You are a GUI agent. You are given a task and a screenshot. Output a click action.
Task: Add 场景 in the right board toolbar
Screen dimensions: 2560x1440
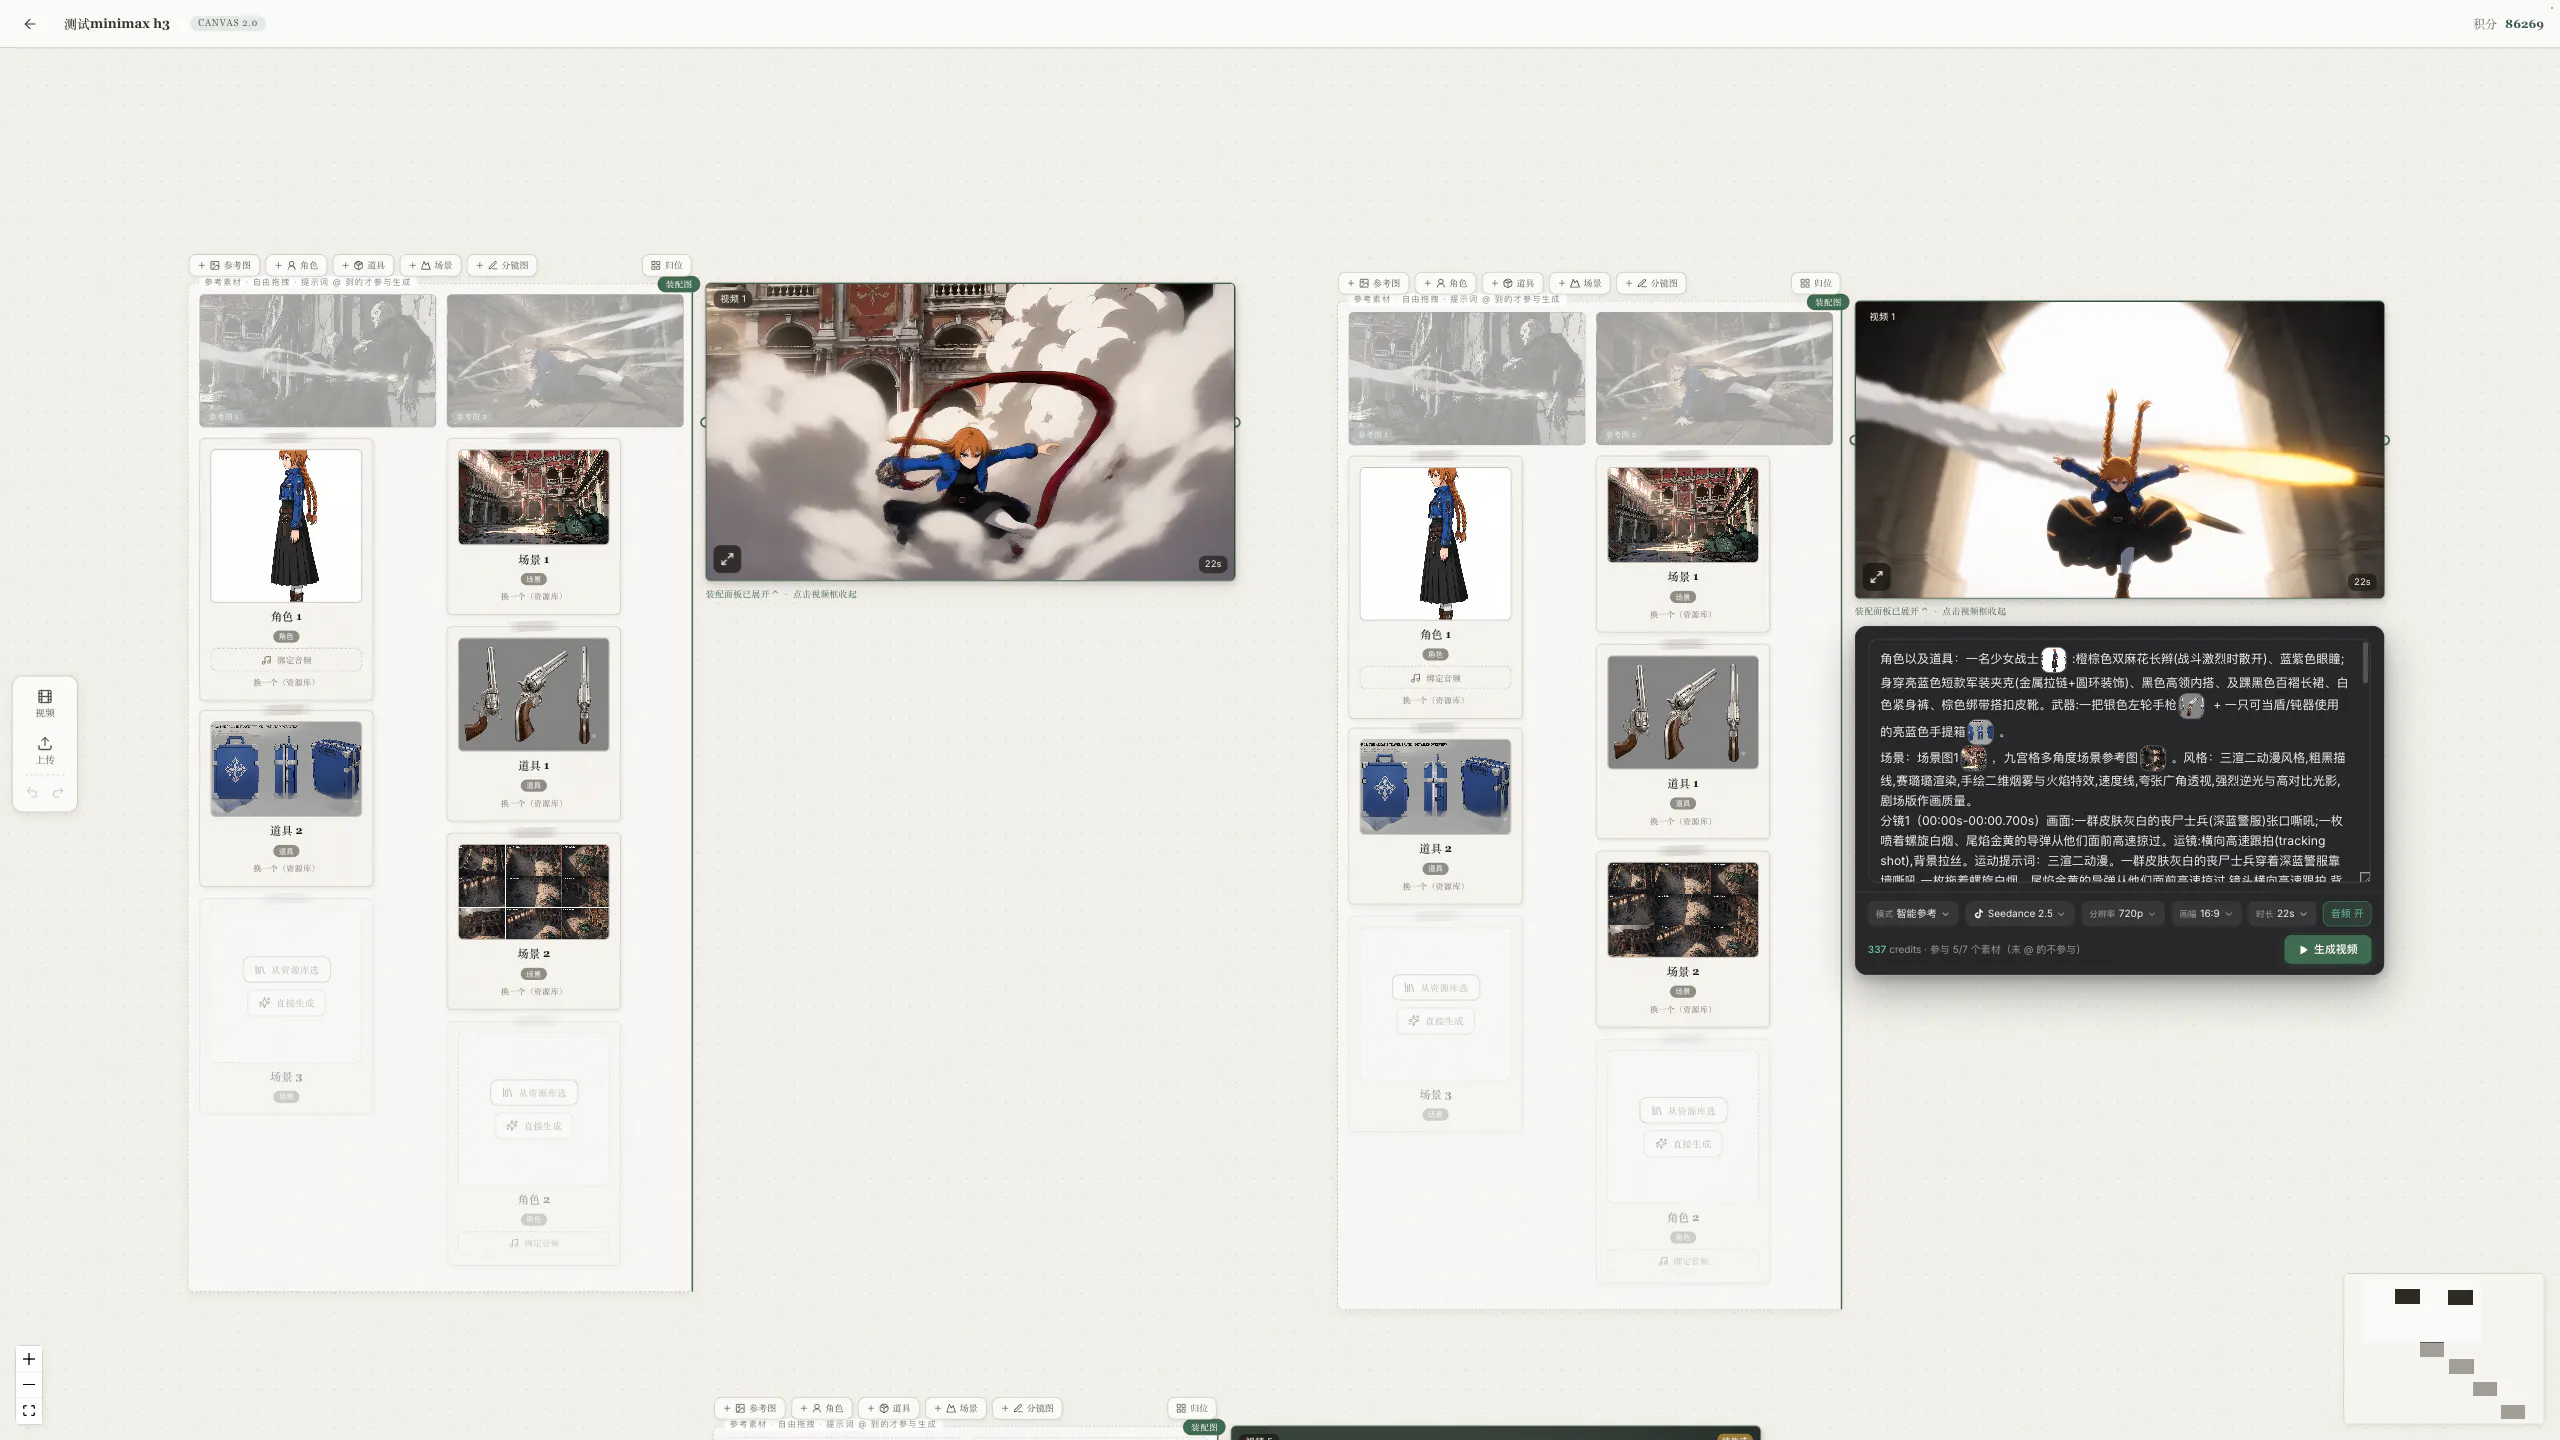point(1580,283)
